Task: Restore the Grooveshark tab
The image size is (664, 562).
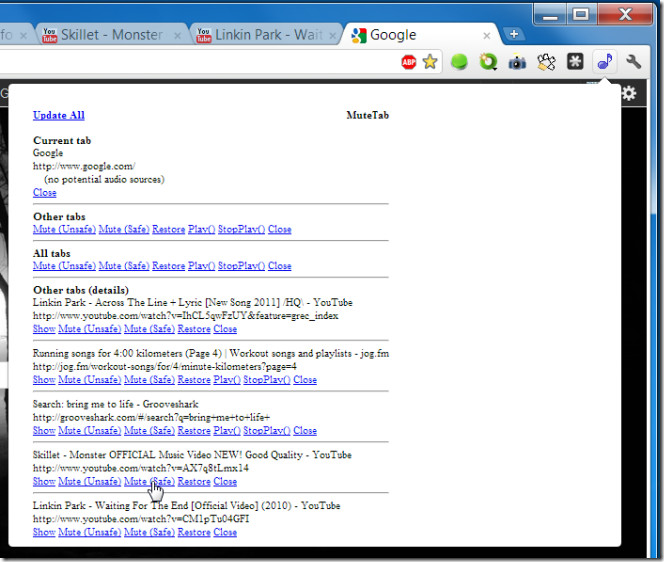Action: (x=194, y=431)
